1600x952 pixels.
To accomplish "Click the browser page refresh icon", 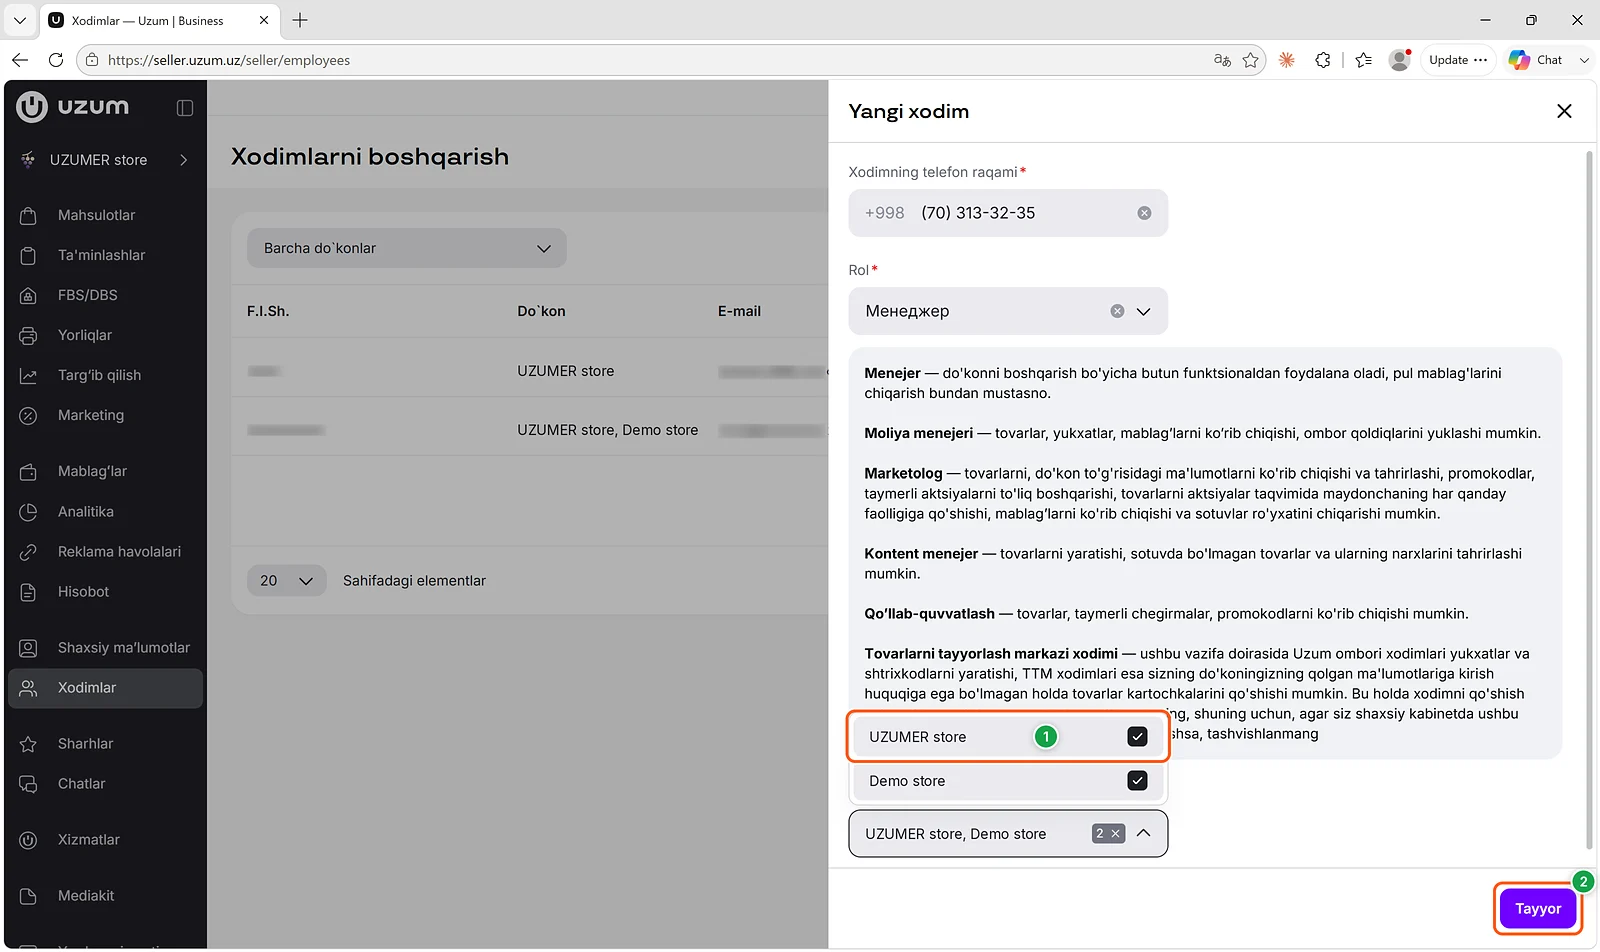I will pos(56,60).
